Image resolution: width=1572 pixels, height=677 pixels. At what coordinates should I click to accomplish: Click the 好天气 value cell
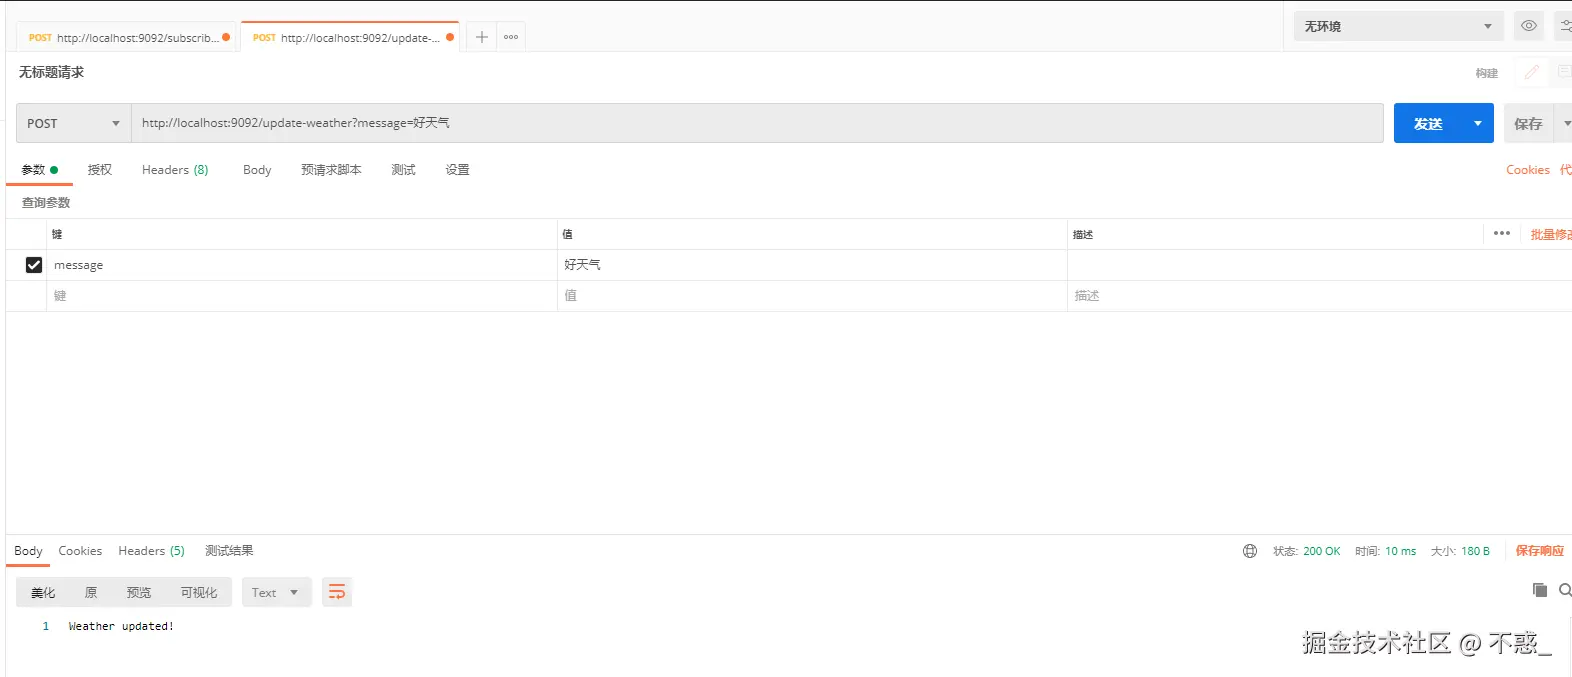[812, 265]
